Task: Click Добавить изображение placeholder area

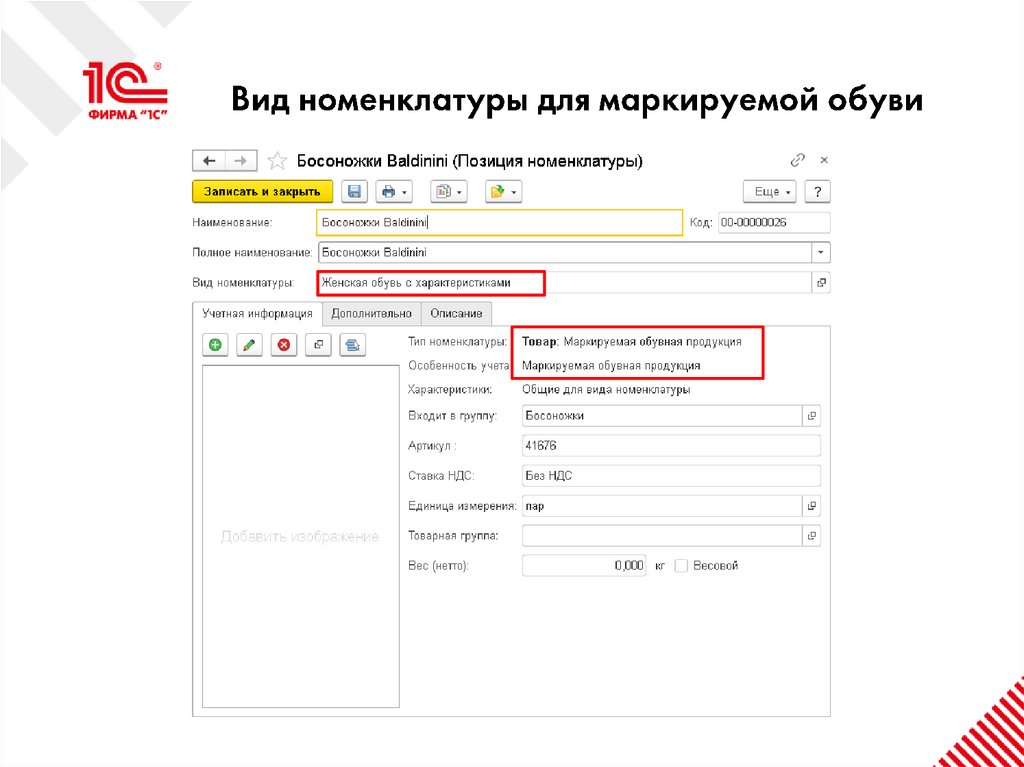Action: click(x=300, y=537)
